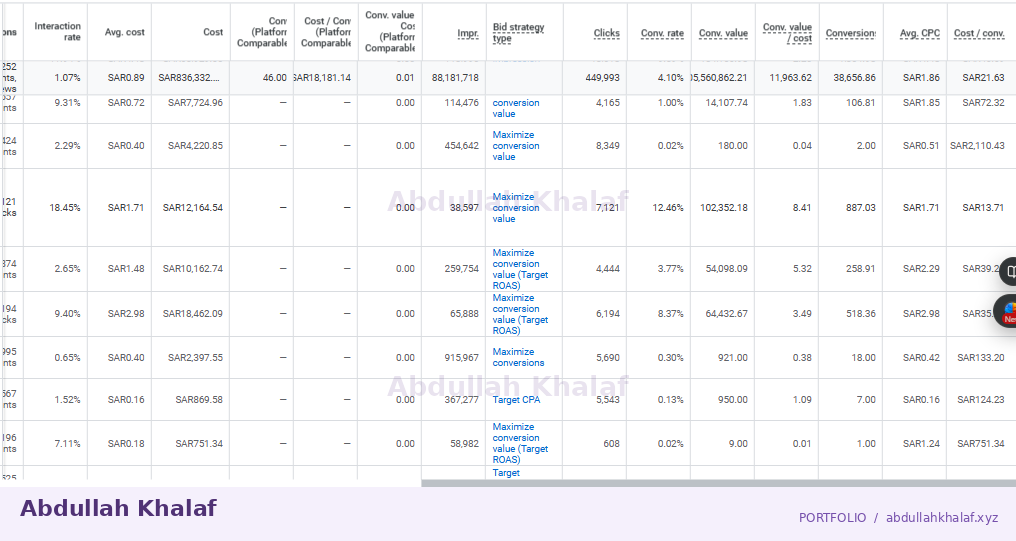Open Maximize conversion value link in SAR12,164.54 row
1016x541 pixels.
point(516,207)
